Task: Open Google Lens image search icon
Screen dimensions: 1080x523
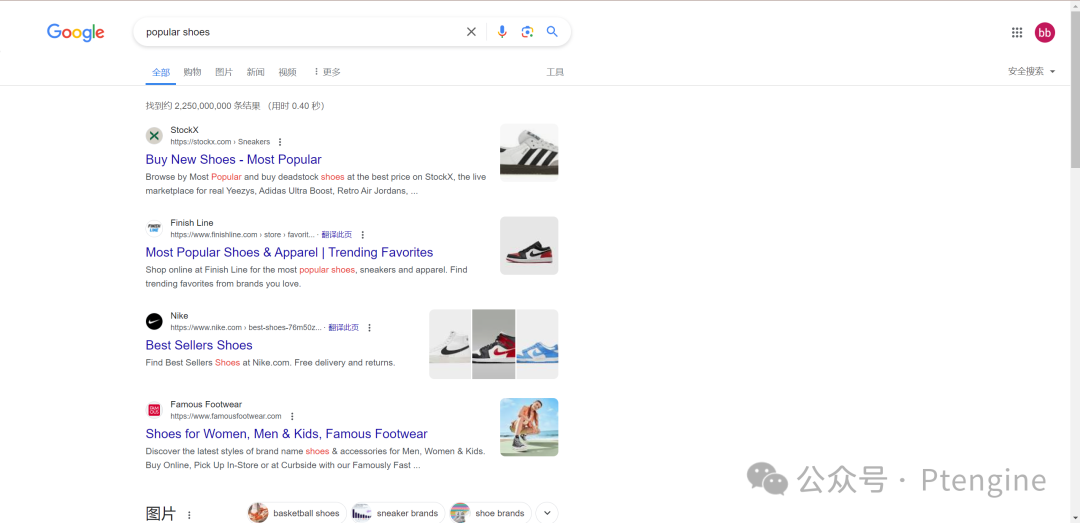Action: click(x=528, y=32)
